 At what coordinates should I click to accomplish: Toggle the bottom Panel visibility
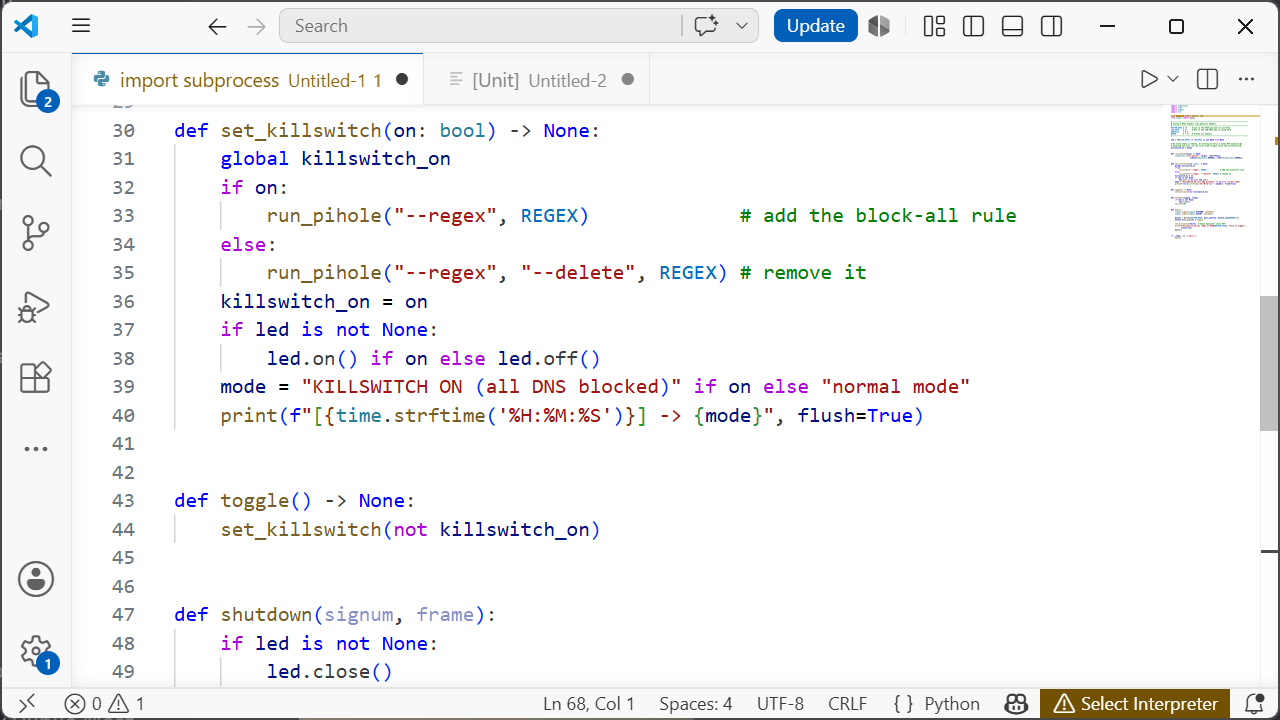click(1012, 27)
